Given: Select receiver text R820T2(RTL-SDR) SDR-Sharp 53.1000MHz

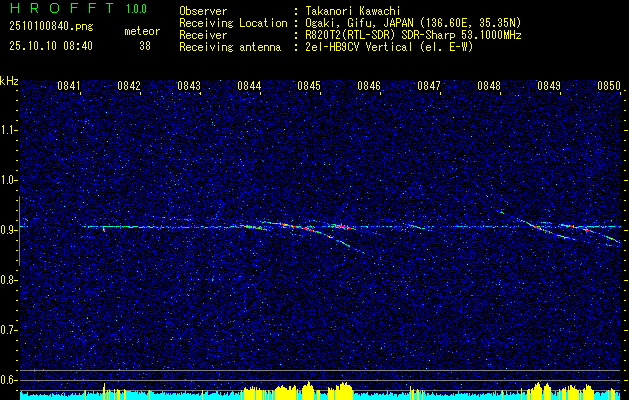Looking at the screenshot, I should pyautogui.click(x=413, y=35).
